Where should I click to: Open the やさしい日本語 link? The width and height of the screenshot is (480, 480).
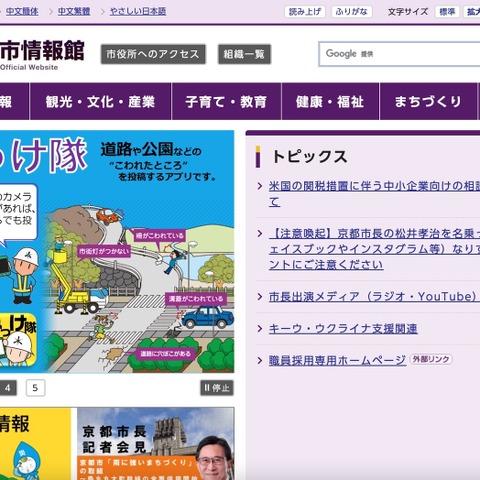click(x=138, y=11)
